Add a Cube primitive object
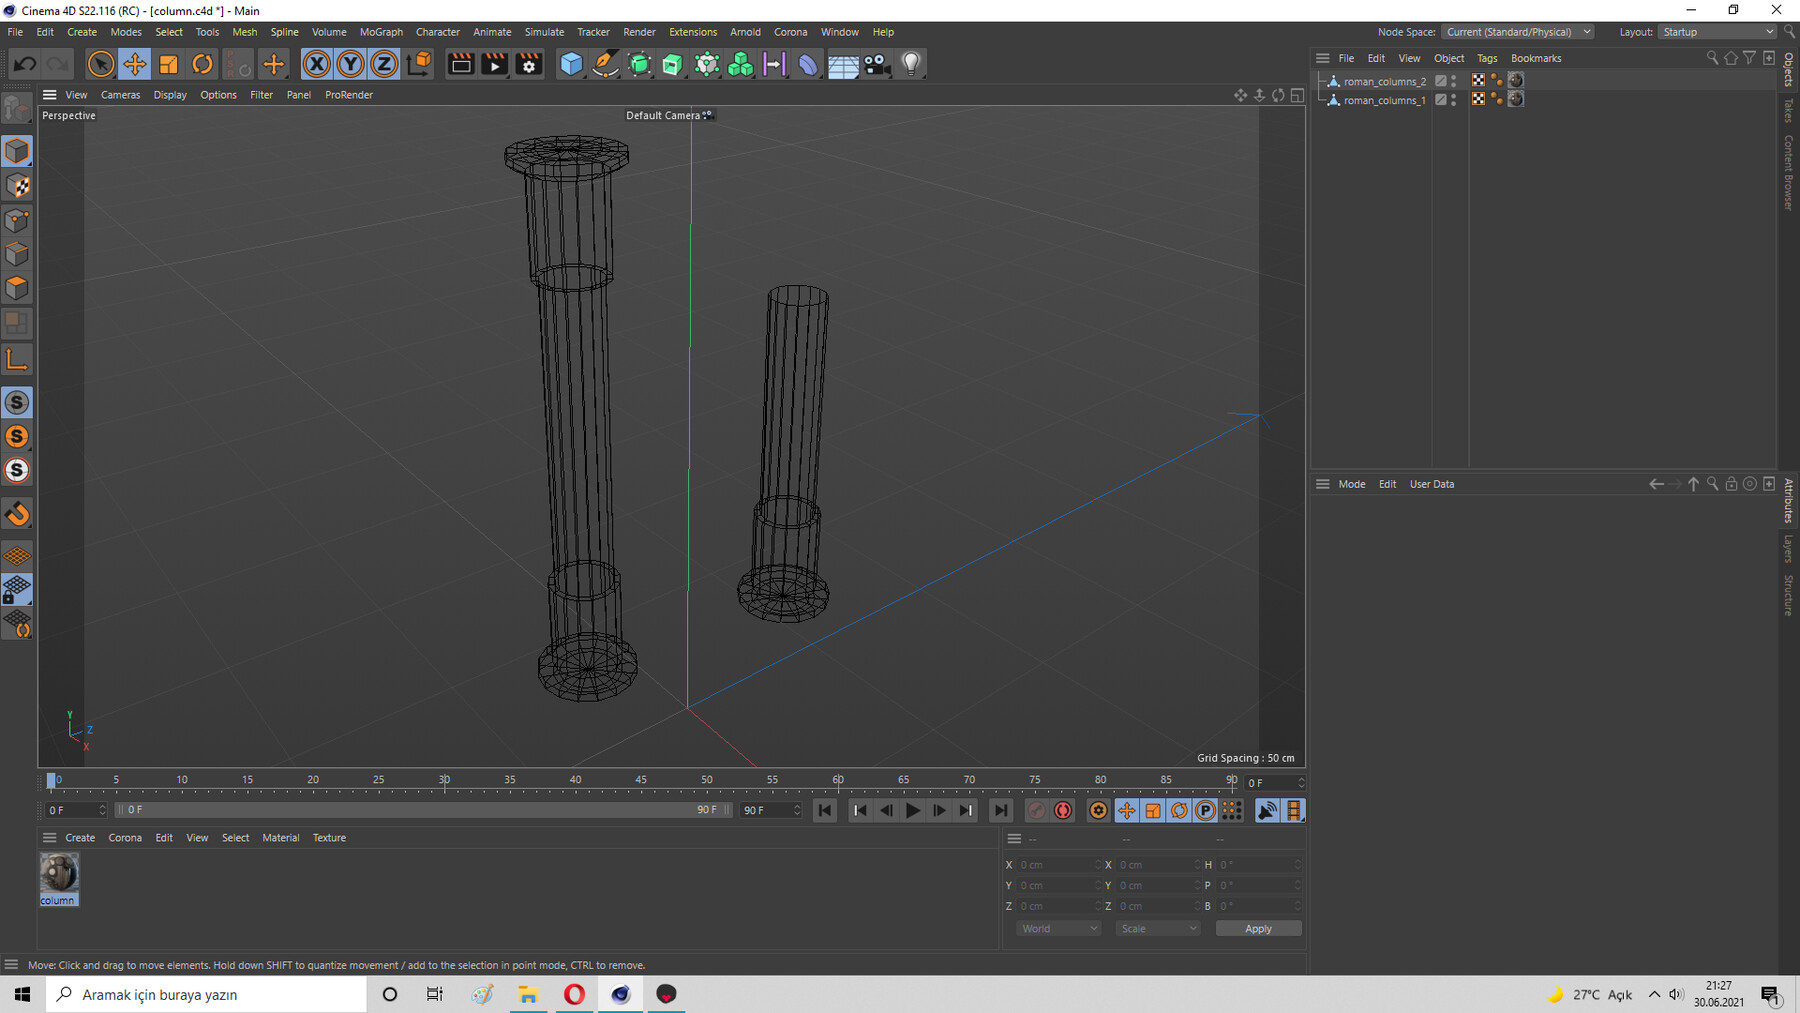Screen dimensions: 1800x1013 (571, 64)
